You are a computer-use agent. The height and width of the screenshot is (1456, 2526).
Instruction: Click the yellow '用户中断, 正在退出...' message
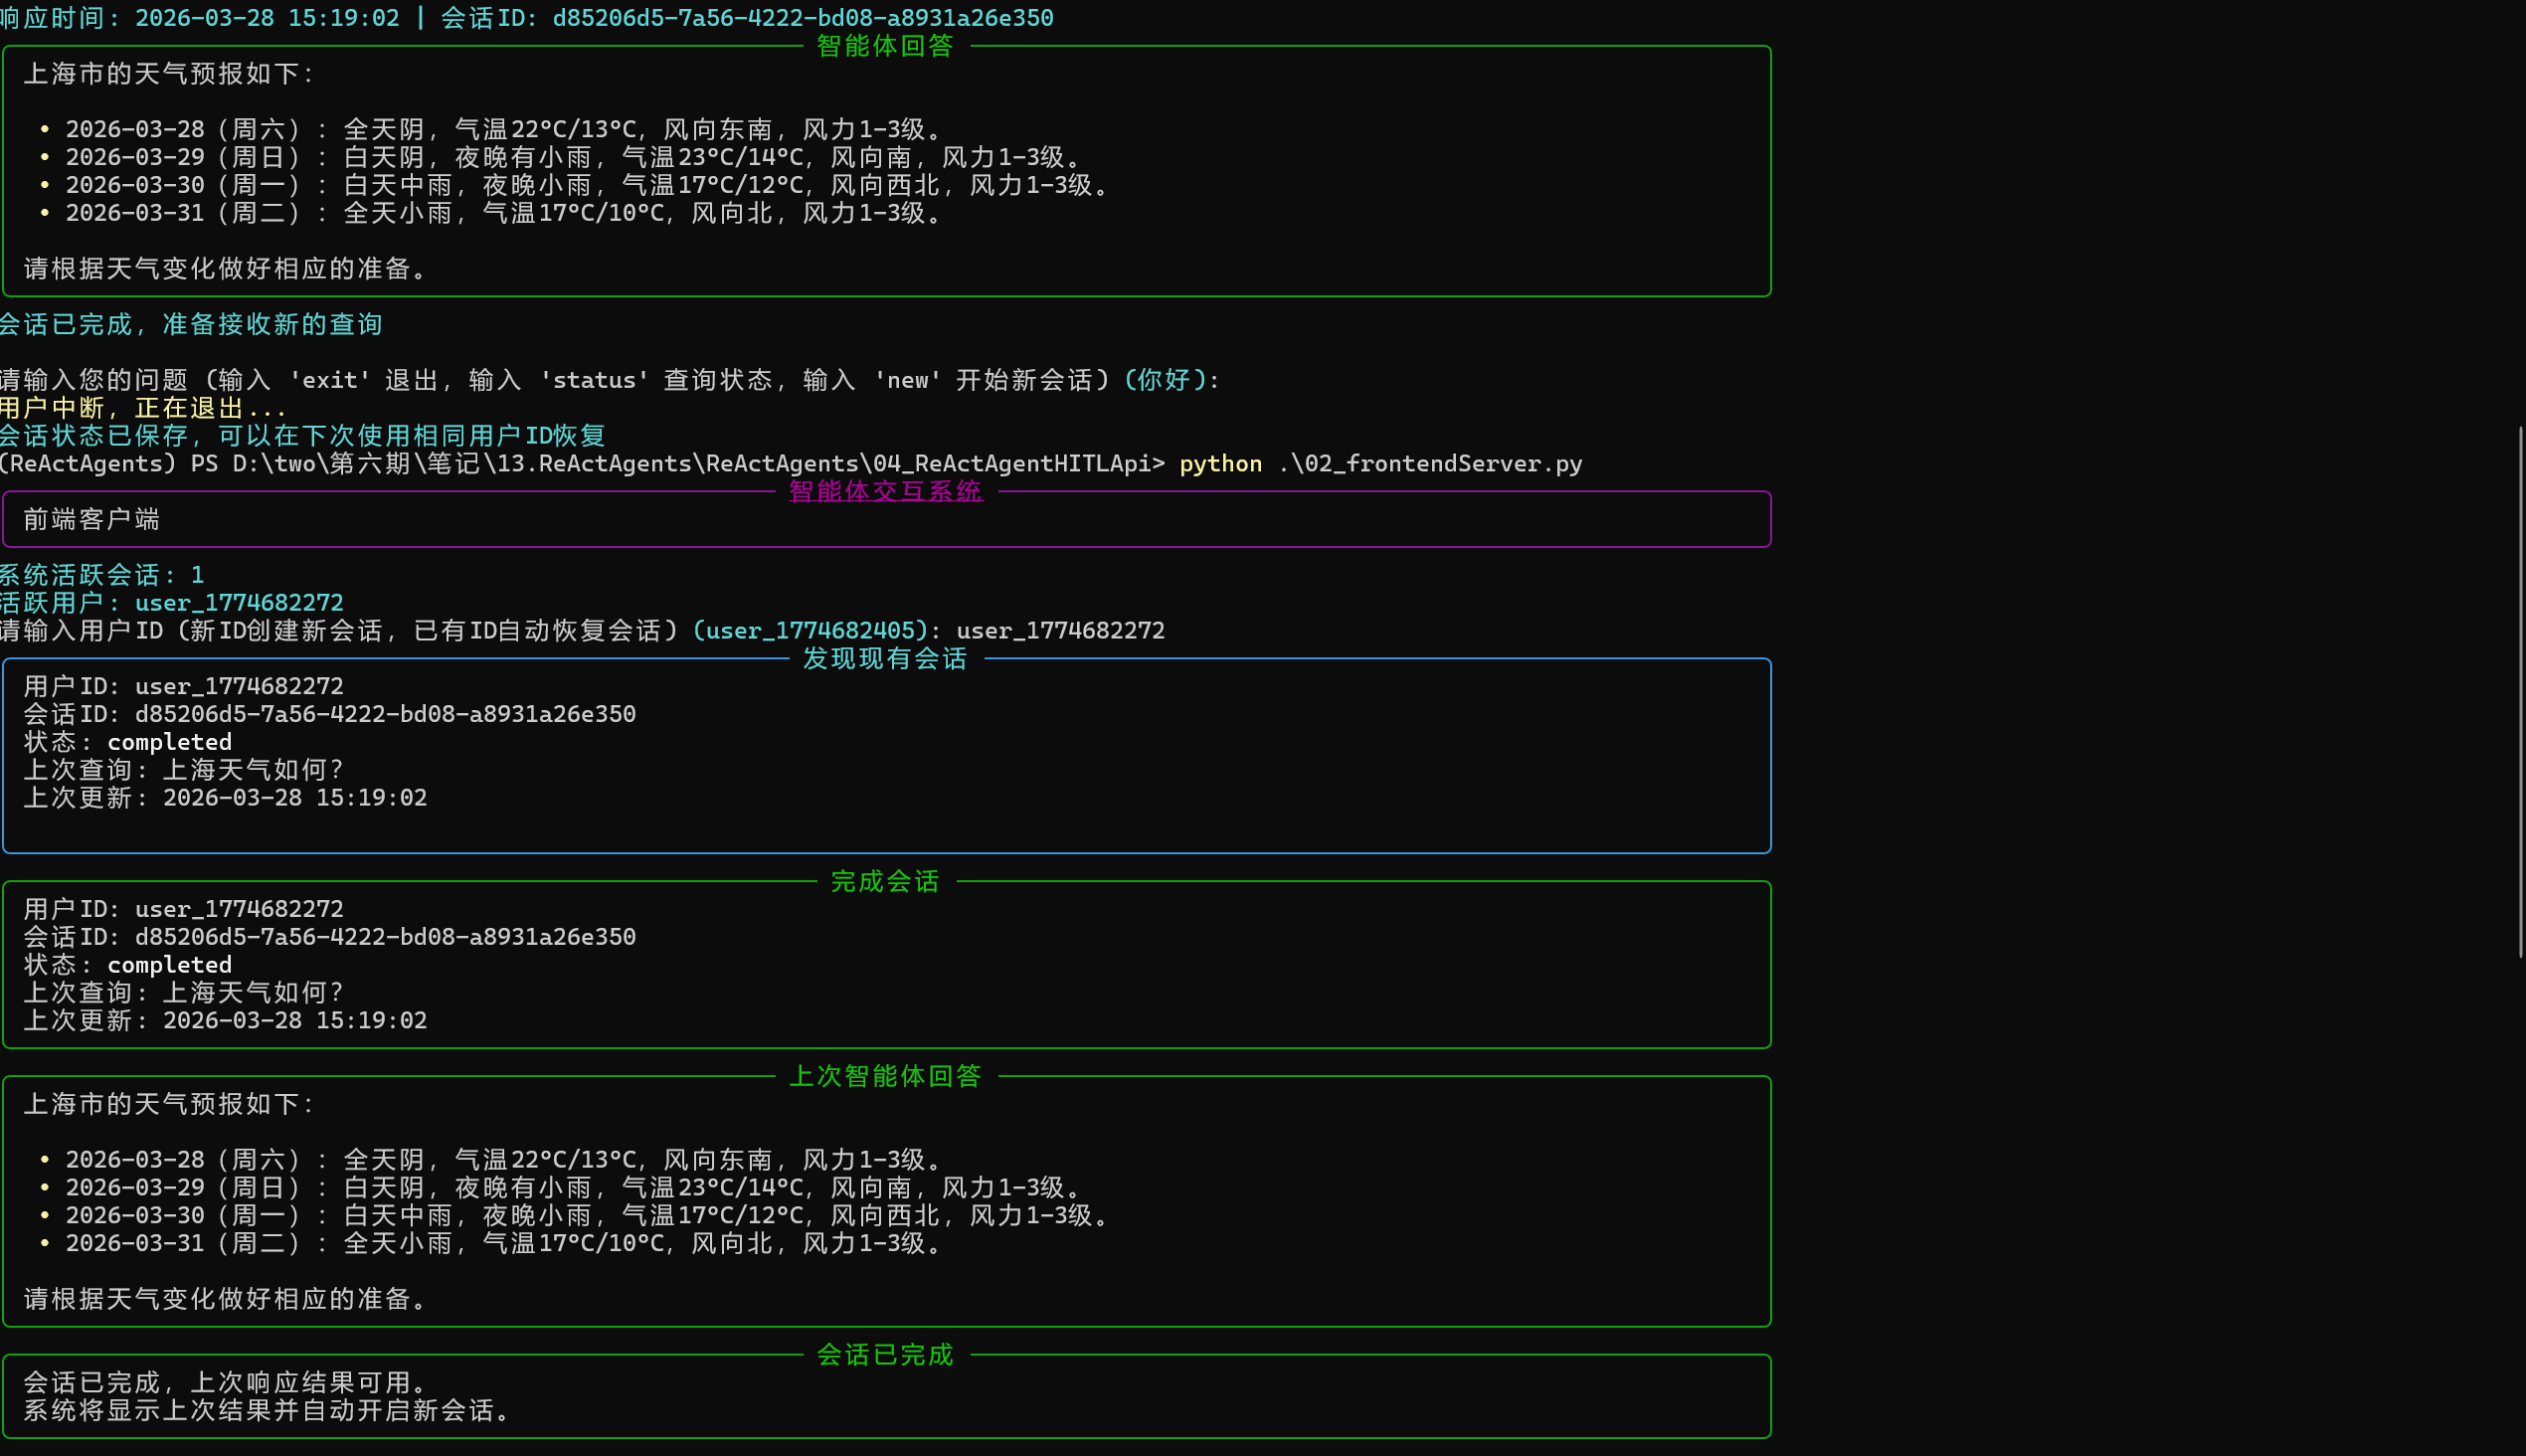tap(143, 408)
